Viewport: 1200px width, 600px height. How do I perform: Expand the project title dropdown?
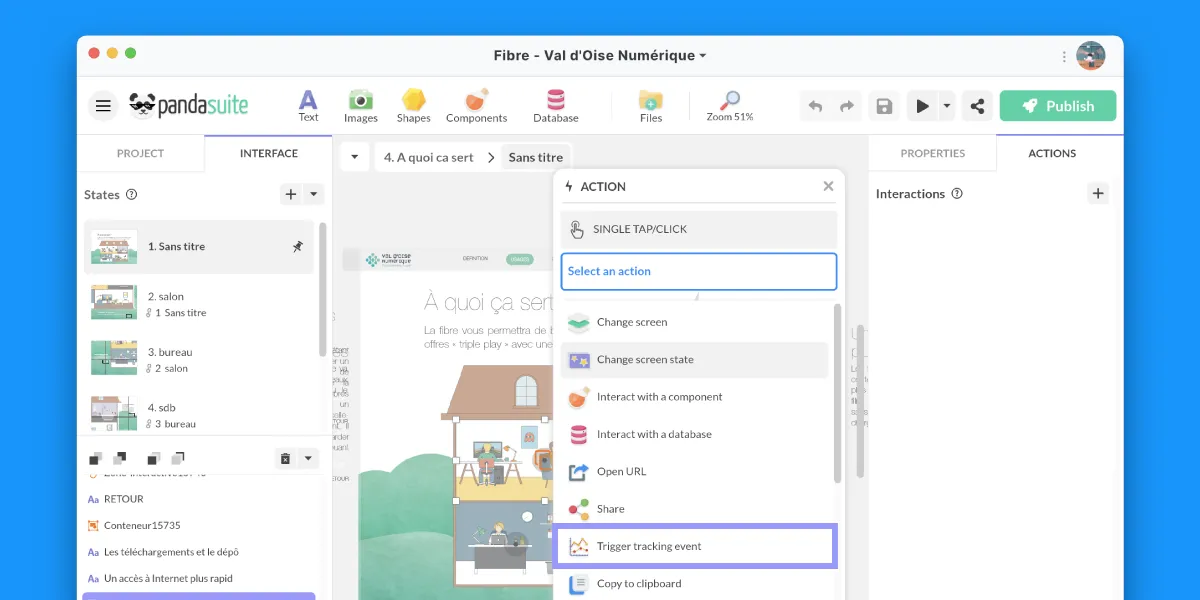702,56
